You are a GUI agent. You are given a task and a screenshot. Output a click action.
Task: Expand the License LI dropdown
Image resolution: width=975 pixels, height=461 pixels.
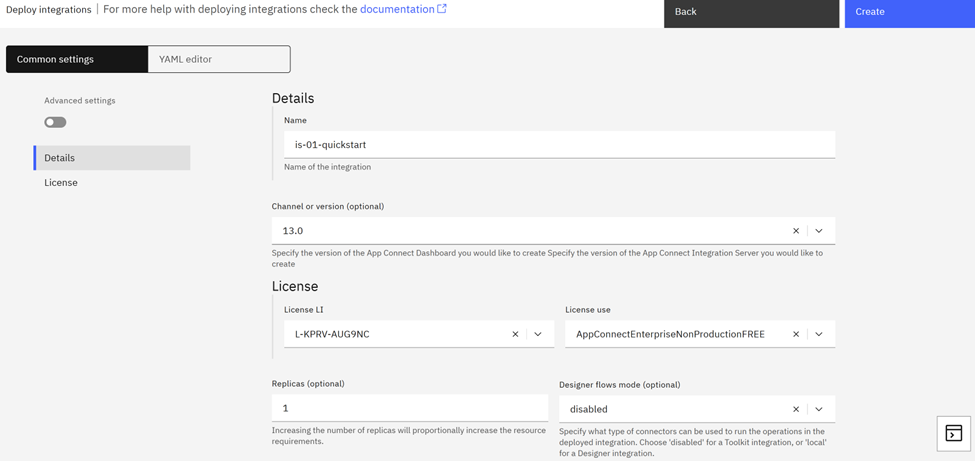point(538,334)
